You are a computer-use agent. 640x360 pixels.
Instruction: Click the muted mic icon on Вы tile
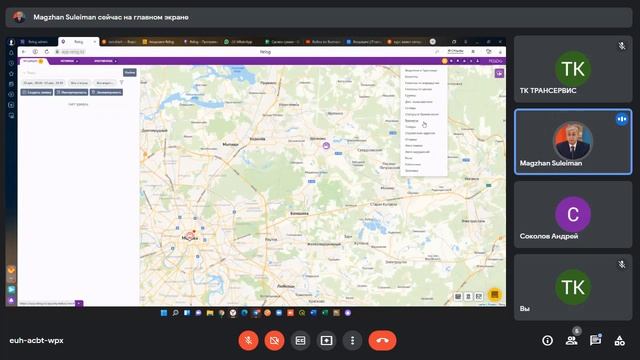click(x=622, y=264)
